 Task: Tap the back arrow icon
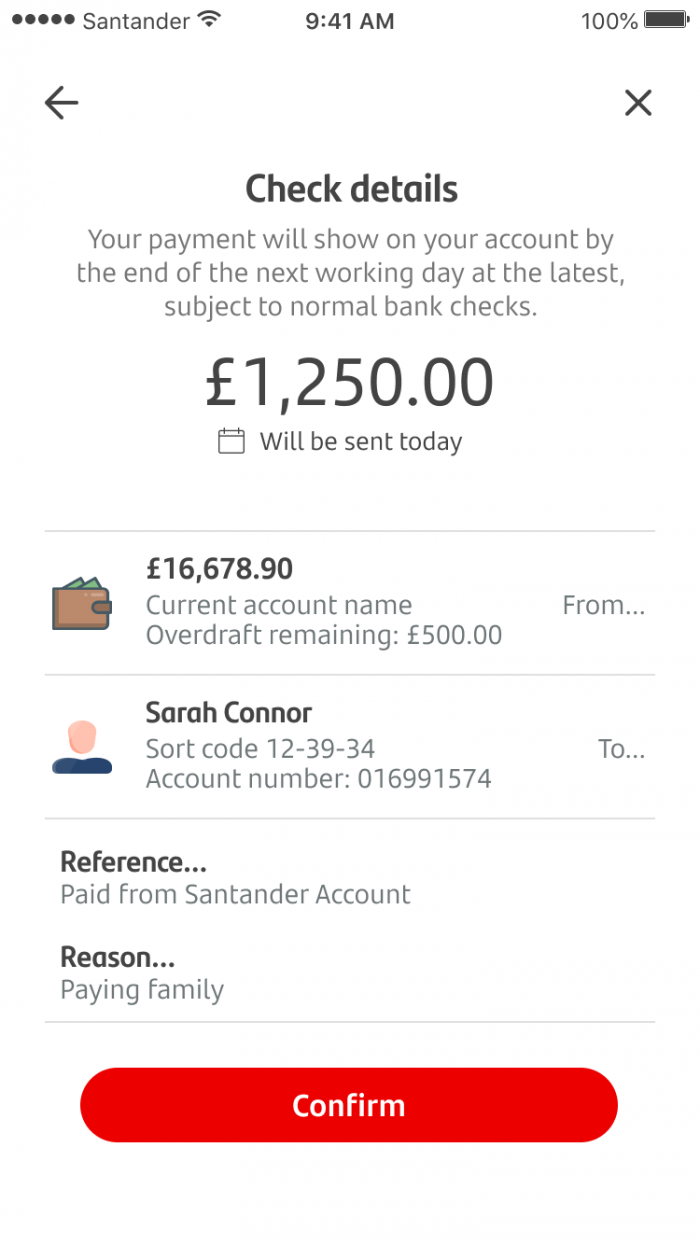click(61, 102)
